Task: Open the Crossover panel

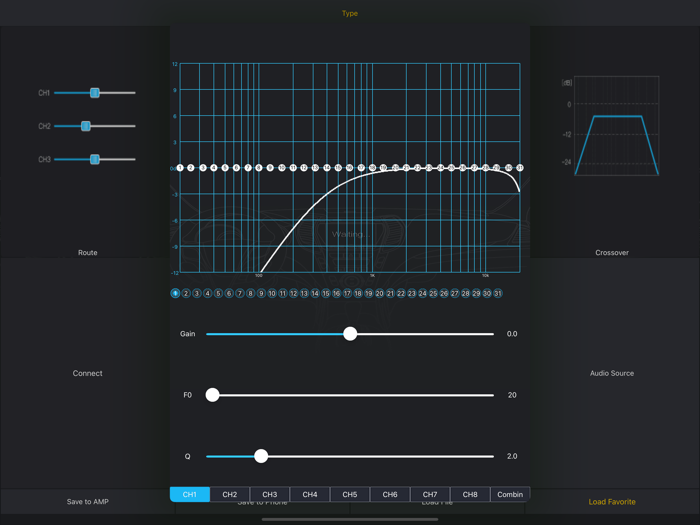Action: [x=612, y=253]
